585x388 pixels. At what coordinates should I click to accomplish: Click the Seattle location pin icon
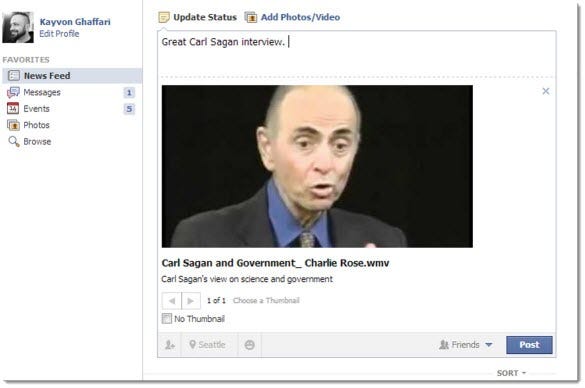(x=193, y=344)
